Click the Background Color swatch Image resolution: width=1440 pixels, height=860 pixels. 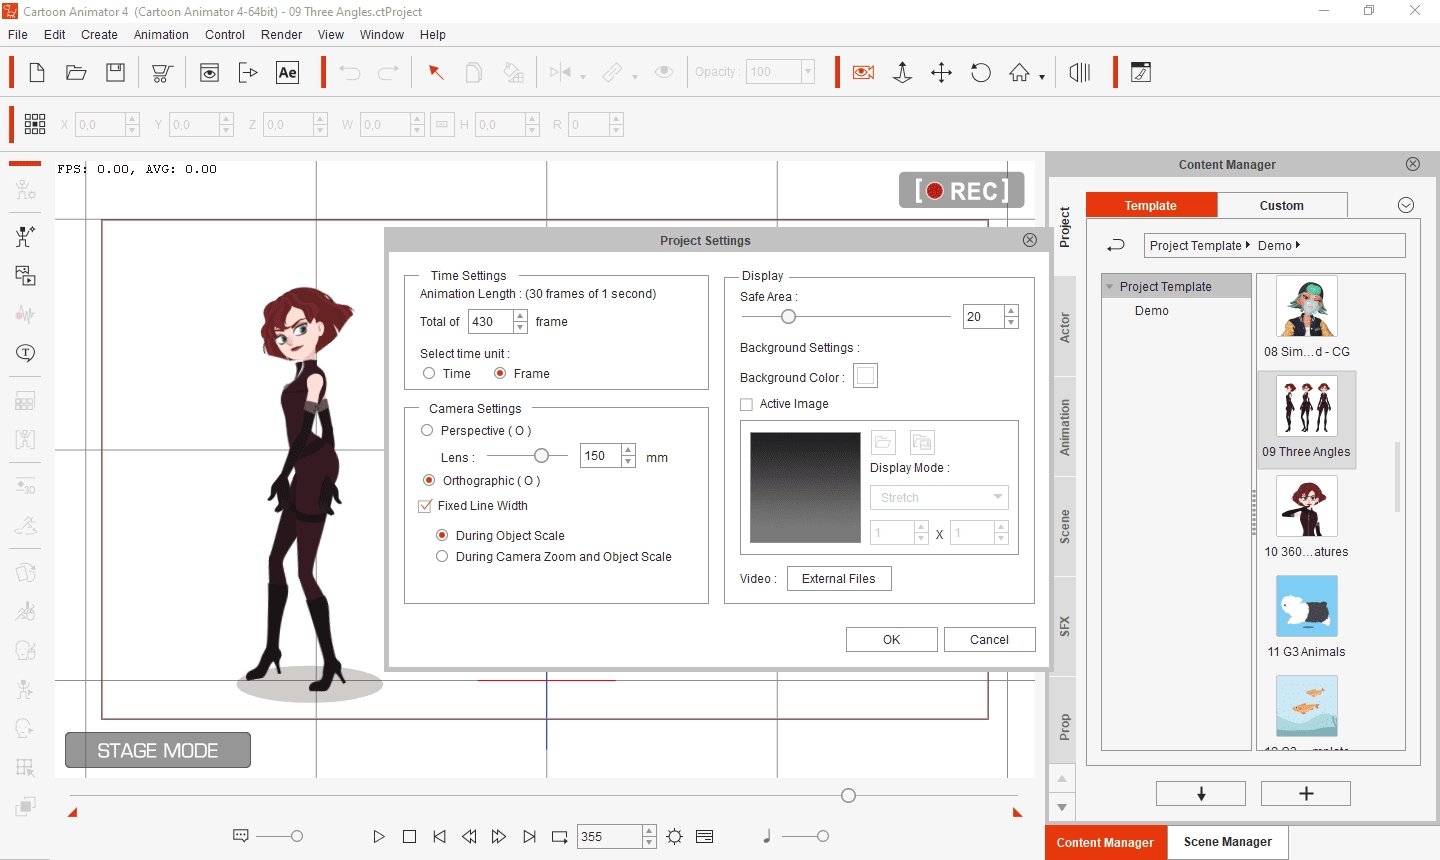tap(866, 376)
